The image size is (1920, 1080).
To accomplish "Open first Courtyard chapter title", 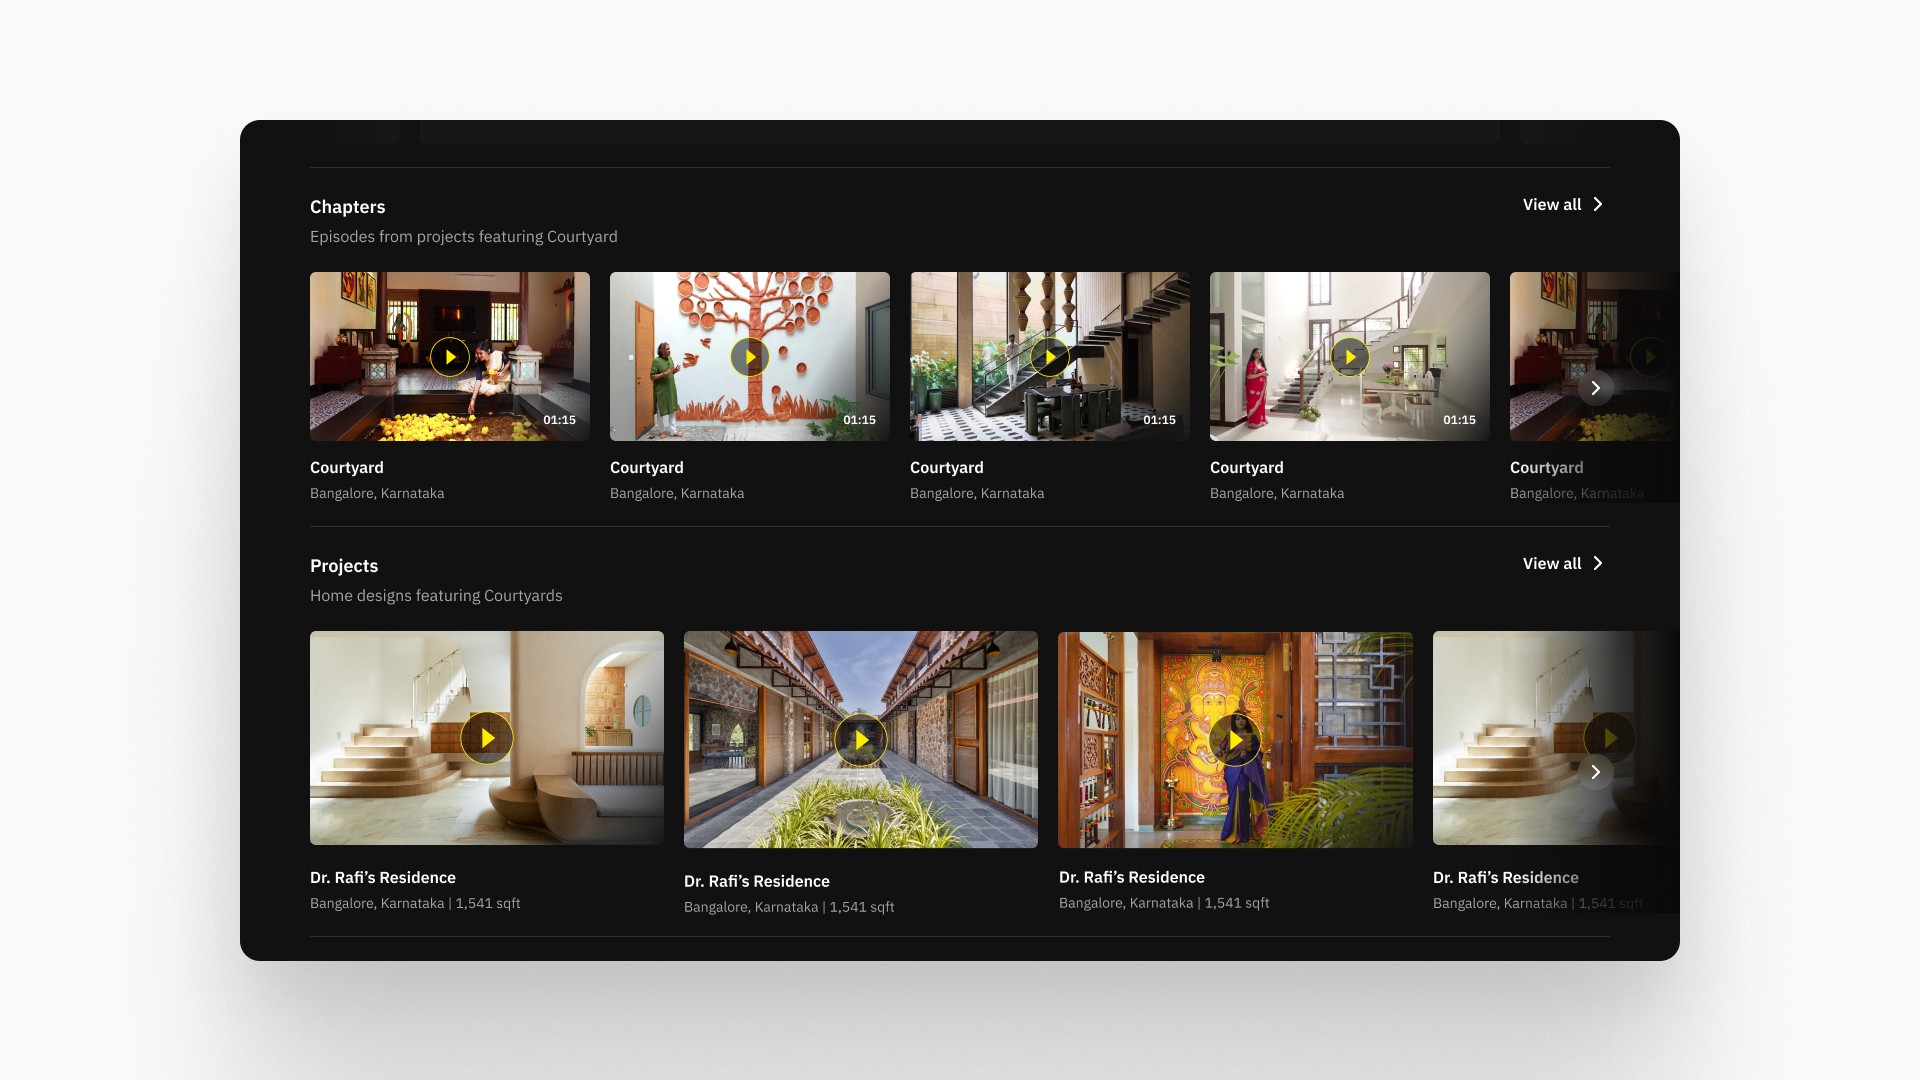I will pyautogui.click(x=347, y=468).
